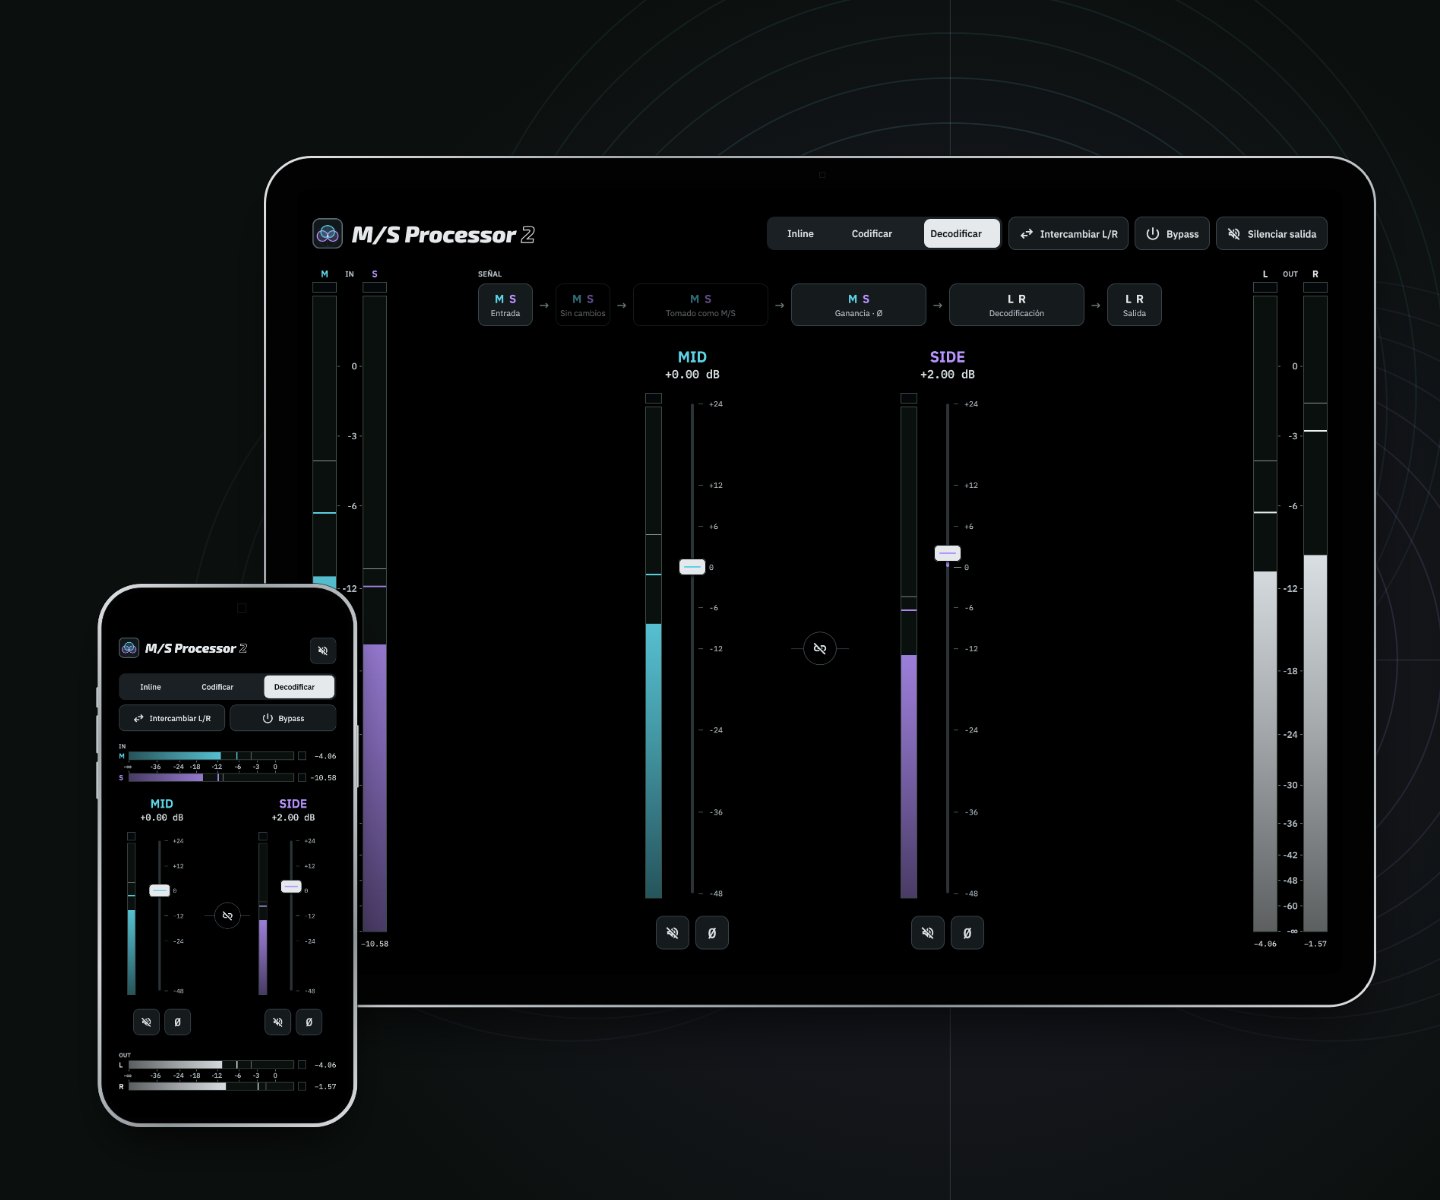Select Inline mode on phone
This screenshot has height=1200, width=1440.
click(x=150, y=687)
